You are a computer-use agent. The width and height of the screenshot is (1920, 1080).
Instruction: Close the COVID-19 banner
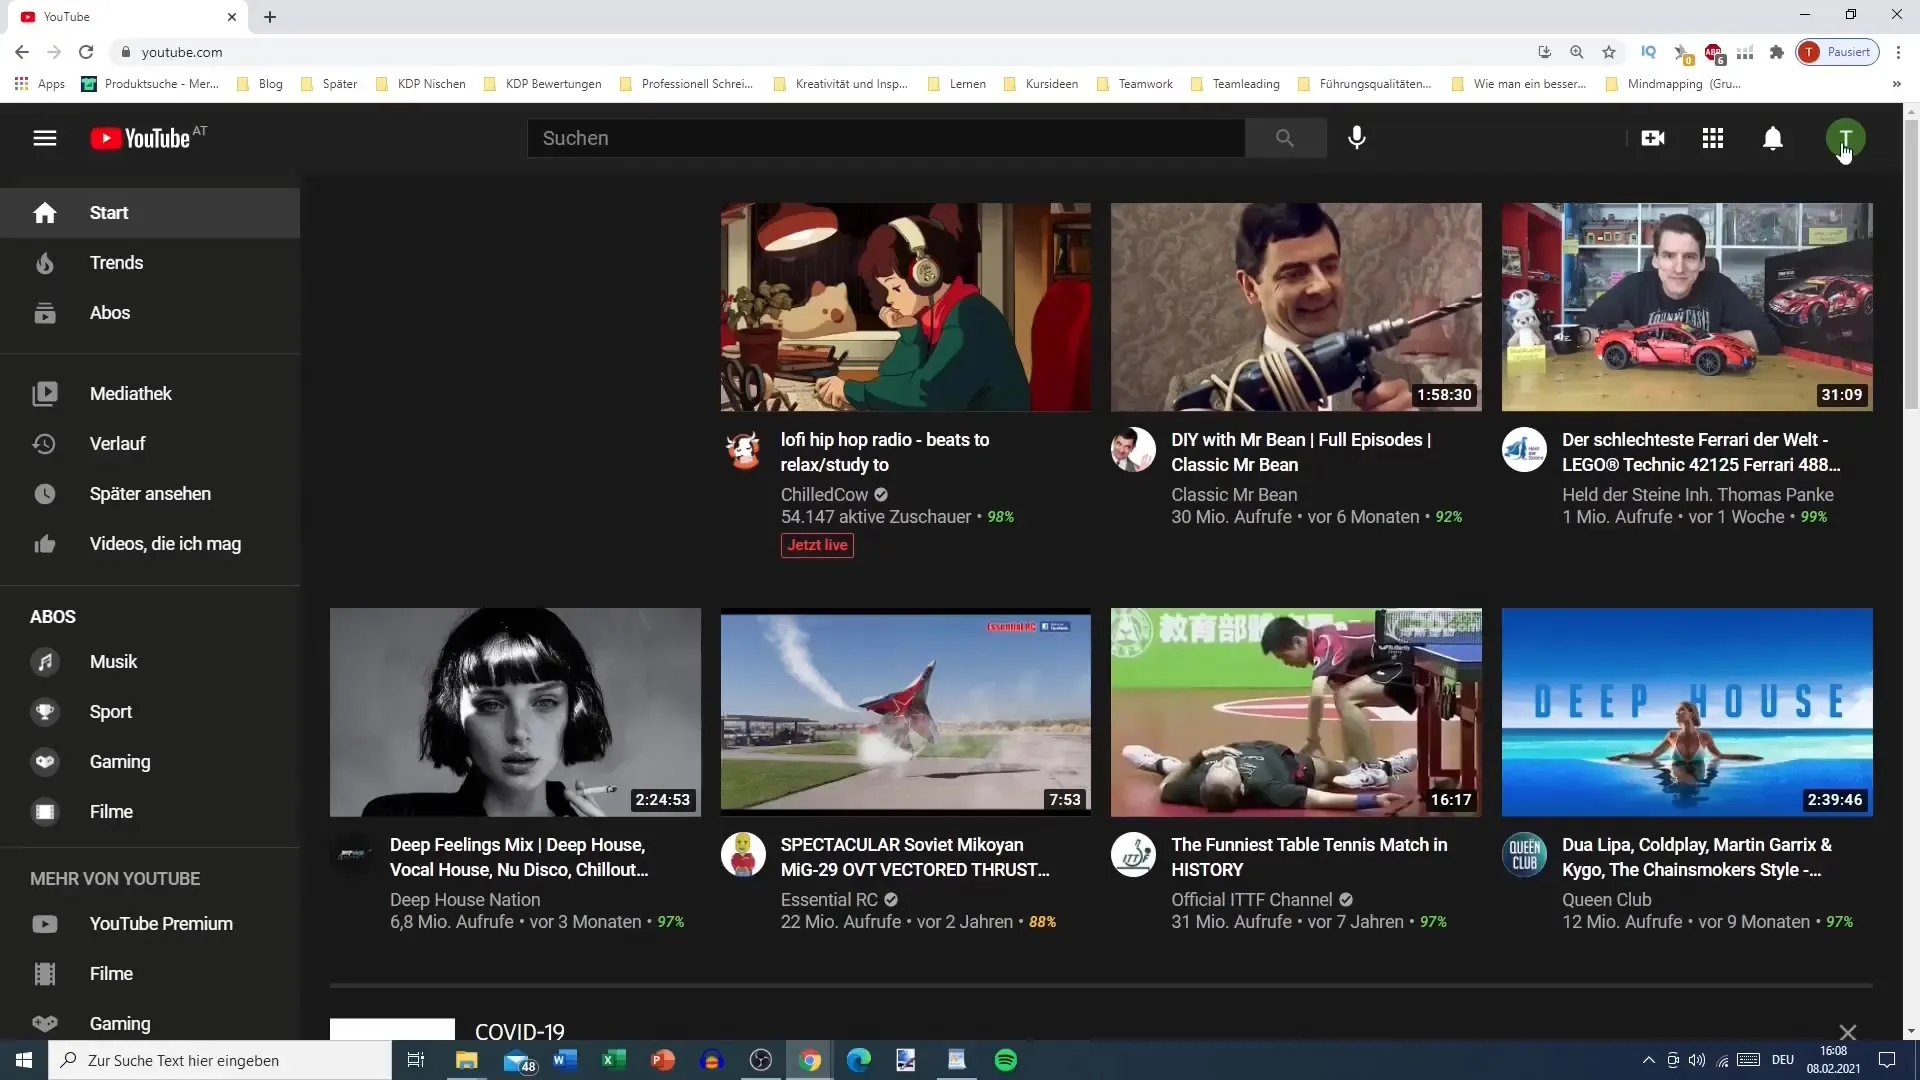[1847, 1032]
